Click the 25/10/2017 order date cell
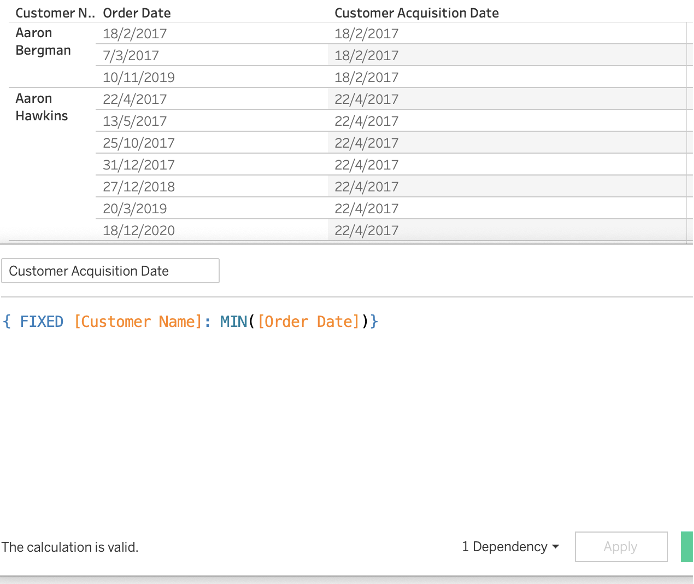Image resolution: width=694 pixels, height=584 pixels. pos(139,143)
